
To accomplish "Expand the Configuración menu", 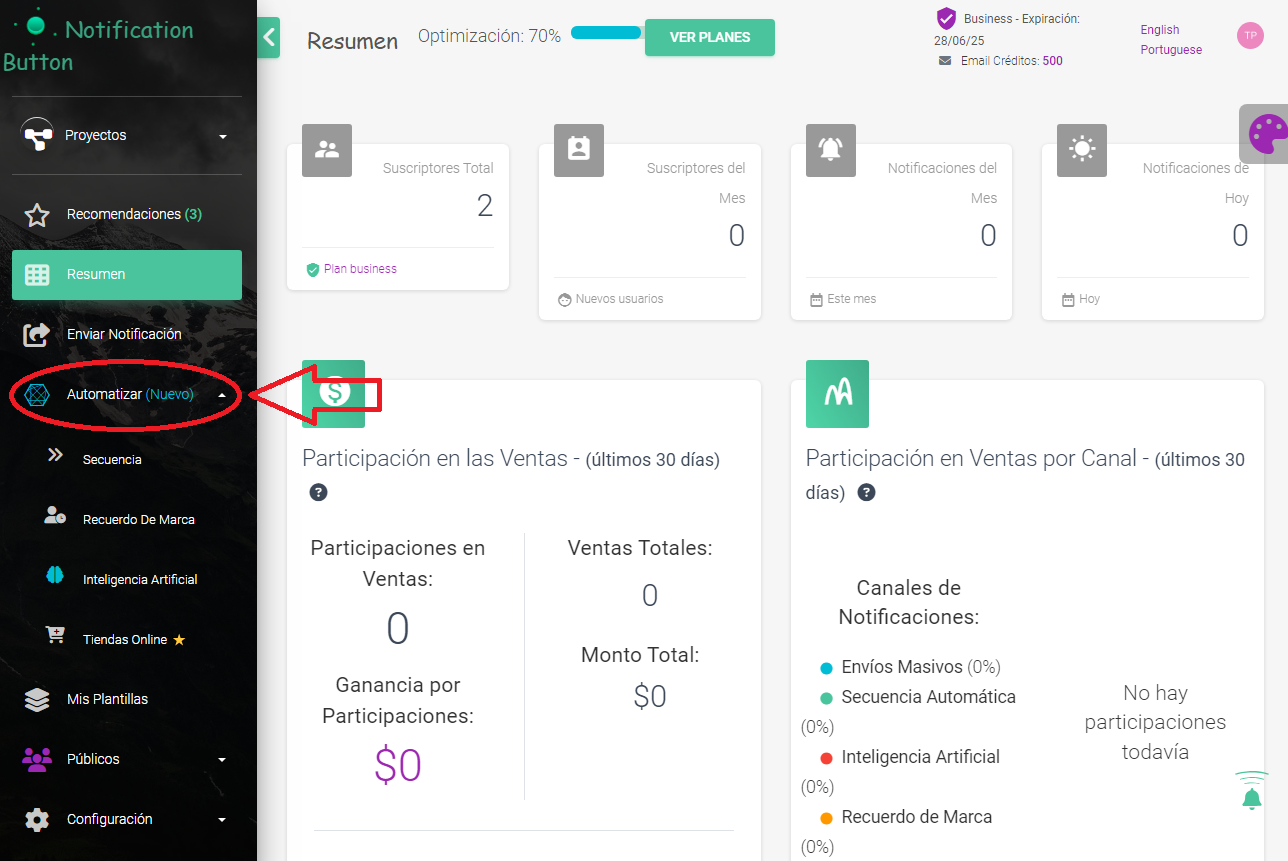I will tap(222, 818).
